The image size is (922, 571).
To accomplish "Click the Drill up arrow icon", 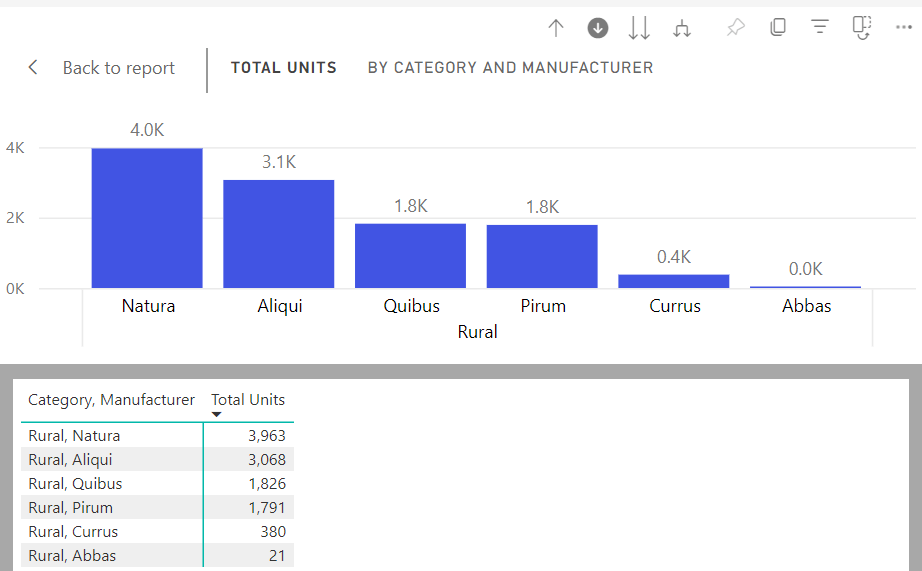I will click(556, 28).
